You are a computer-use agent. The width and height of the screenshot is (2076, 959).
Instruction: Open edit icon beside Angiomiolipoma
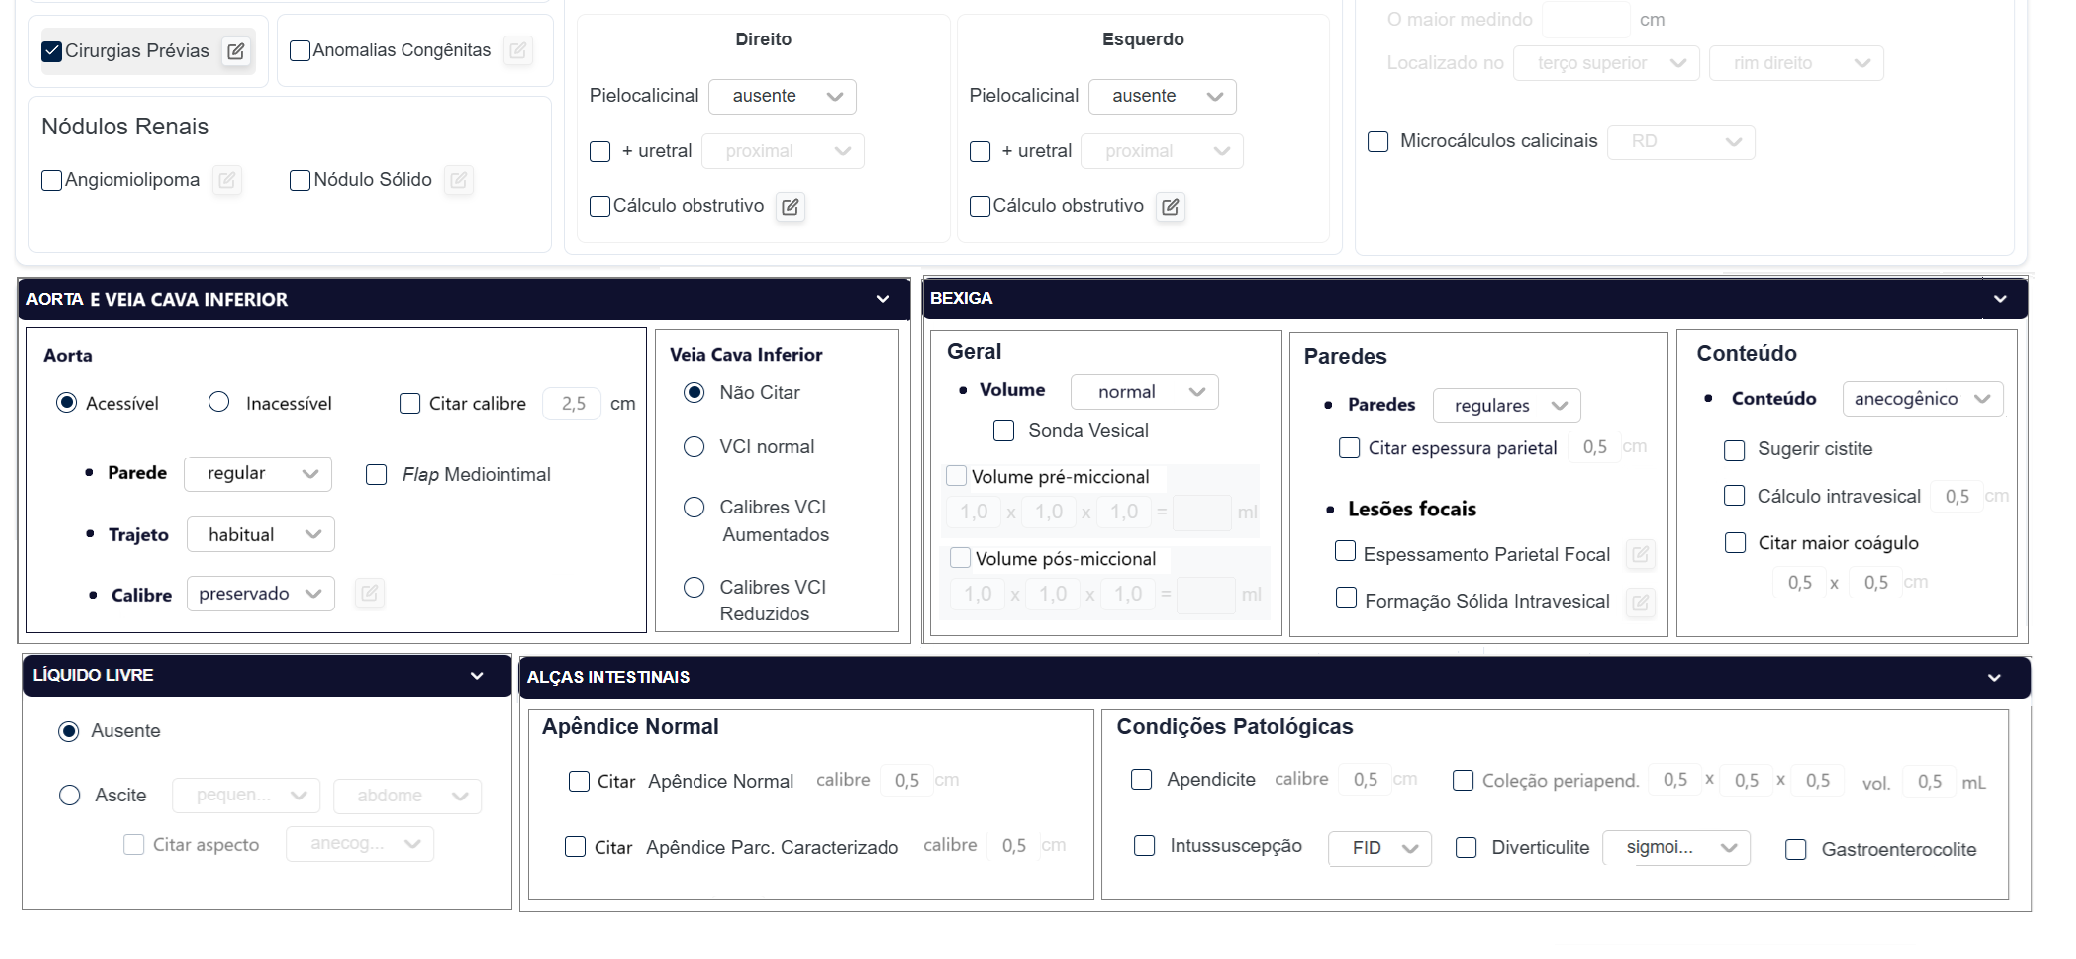pos(227,180)
